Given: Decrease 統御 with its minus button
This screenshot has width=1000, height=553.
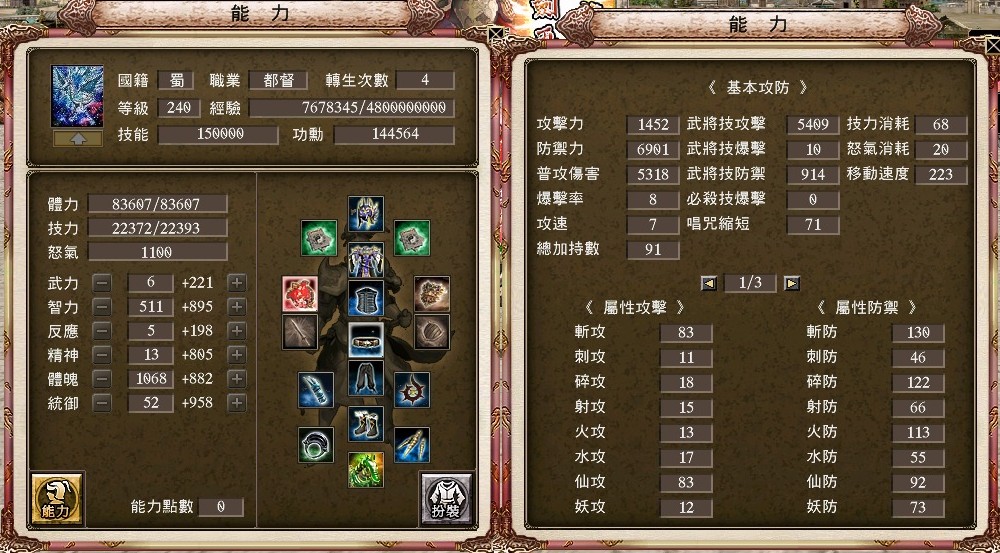Looking at the screenshot, I should click(102, 403).
